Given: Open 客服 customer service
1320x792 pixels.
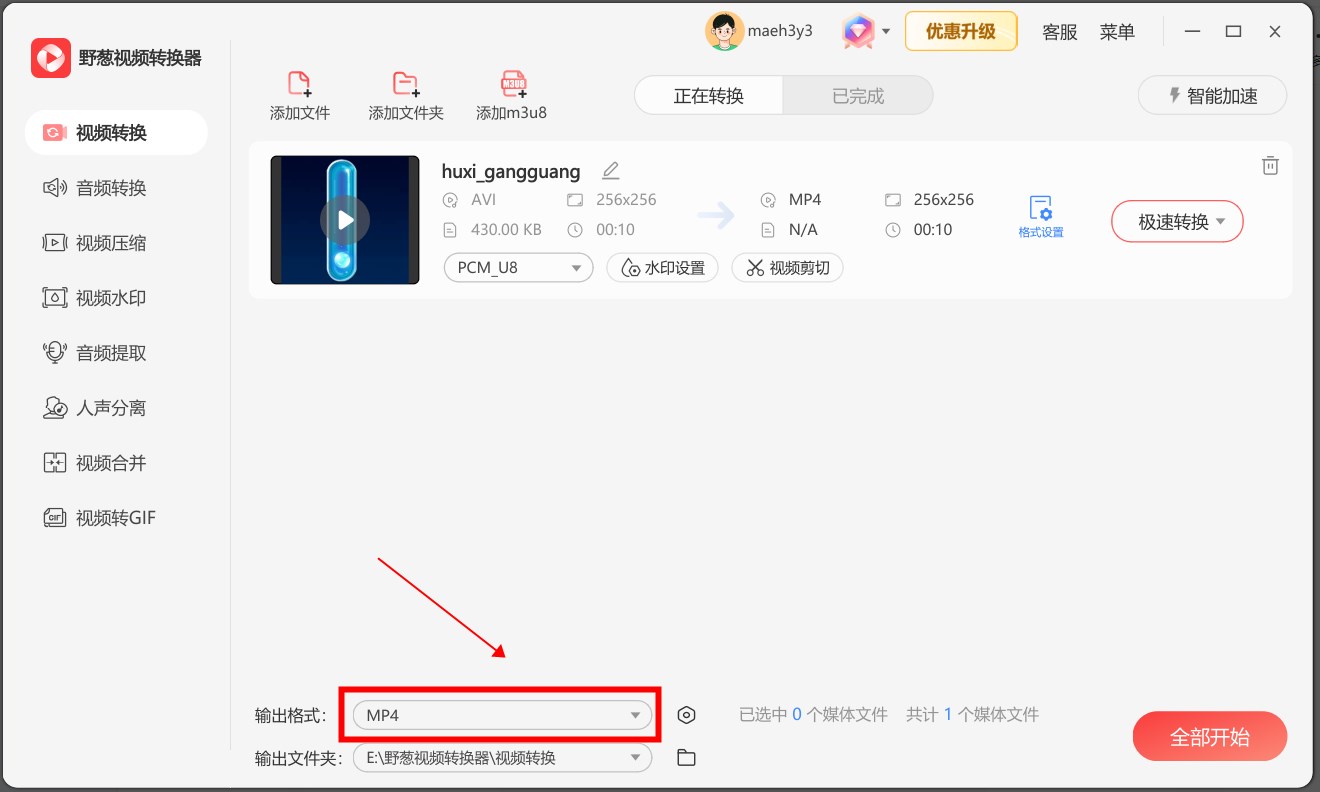Looking at the screenshot, I should 1060,32.
